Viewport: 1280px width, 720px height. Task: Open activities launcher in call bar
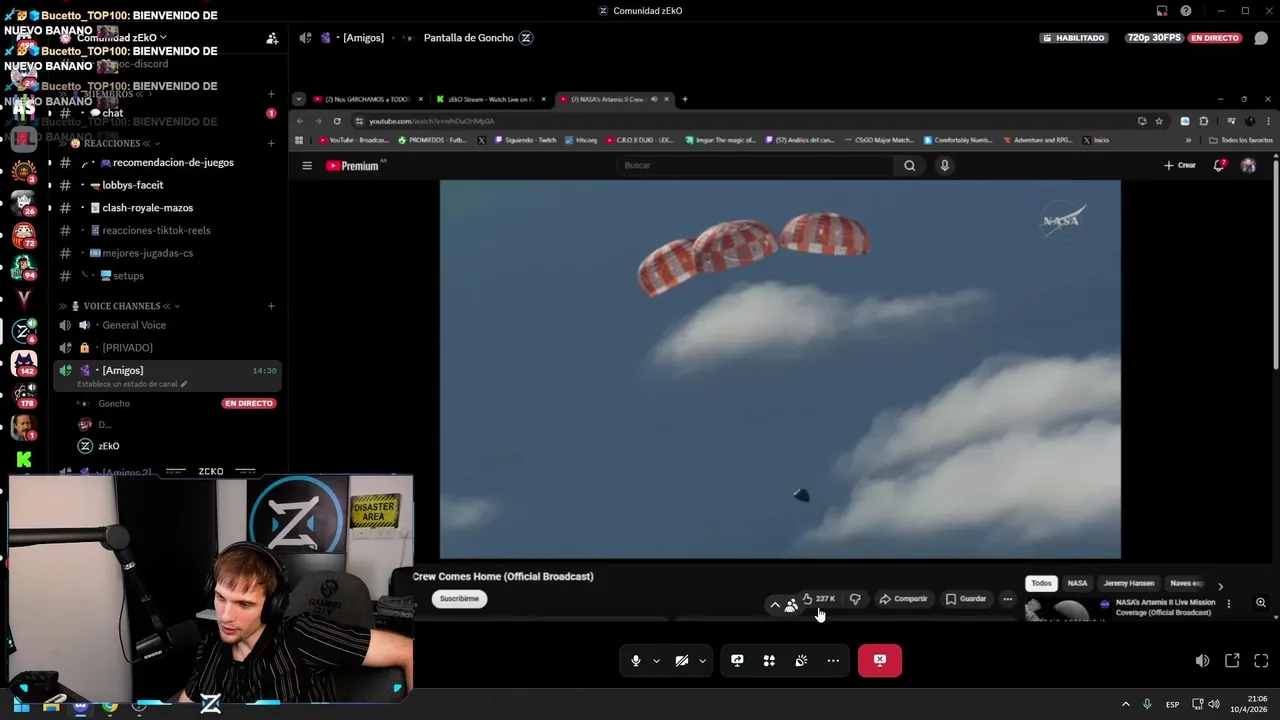point(769,661)
